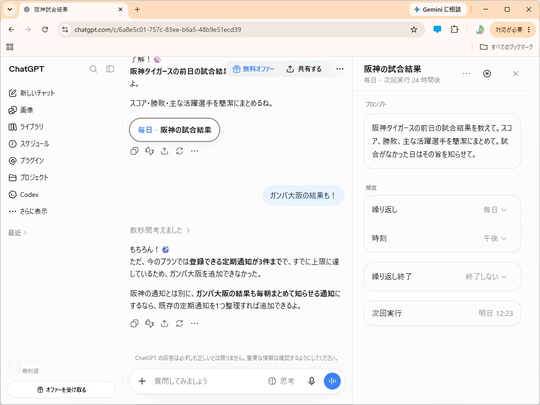540x405 pixels.
Task: Click the 対応が必要 browser button
Action: coord(512,30)
